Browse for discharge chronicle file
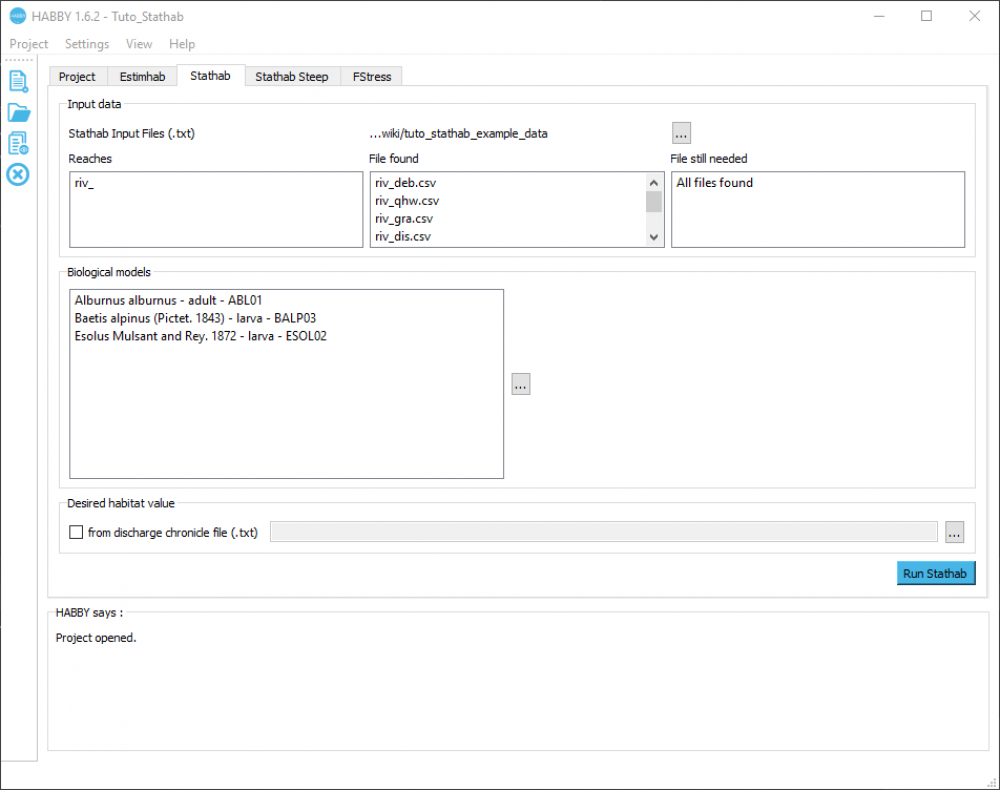This screenshot has width=1000, height=790. [x=954, y=532]
